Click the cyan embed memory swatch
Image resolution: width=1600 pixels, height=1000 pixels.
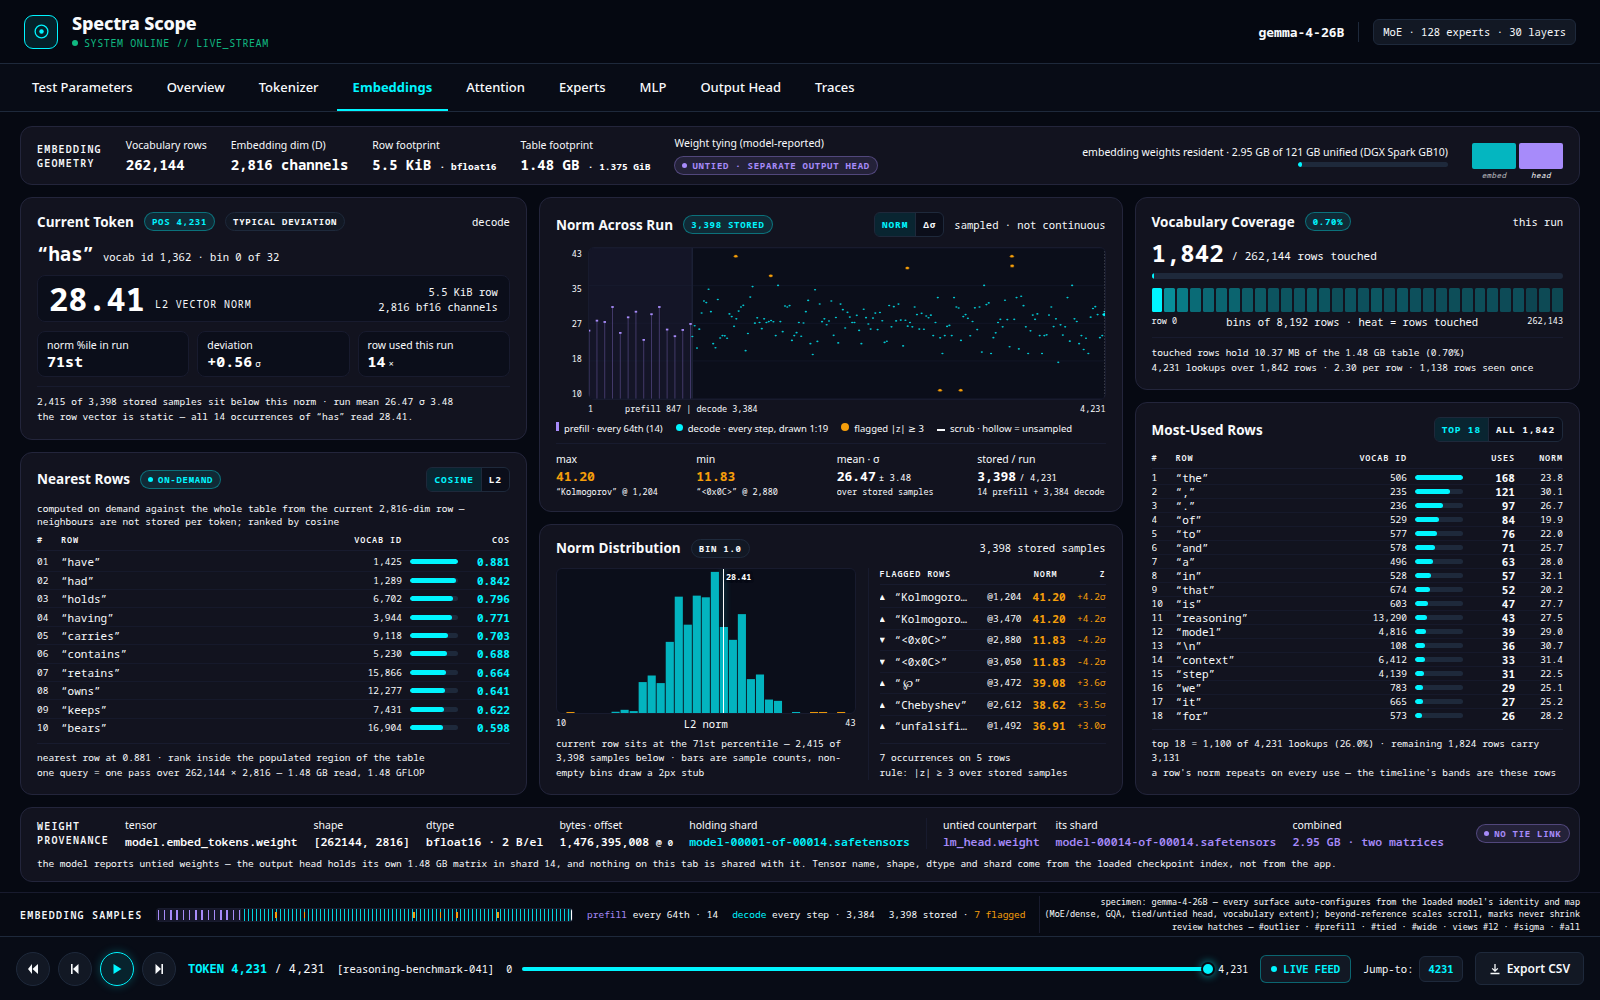click(x=1494, y=156)
